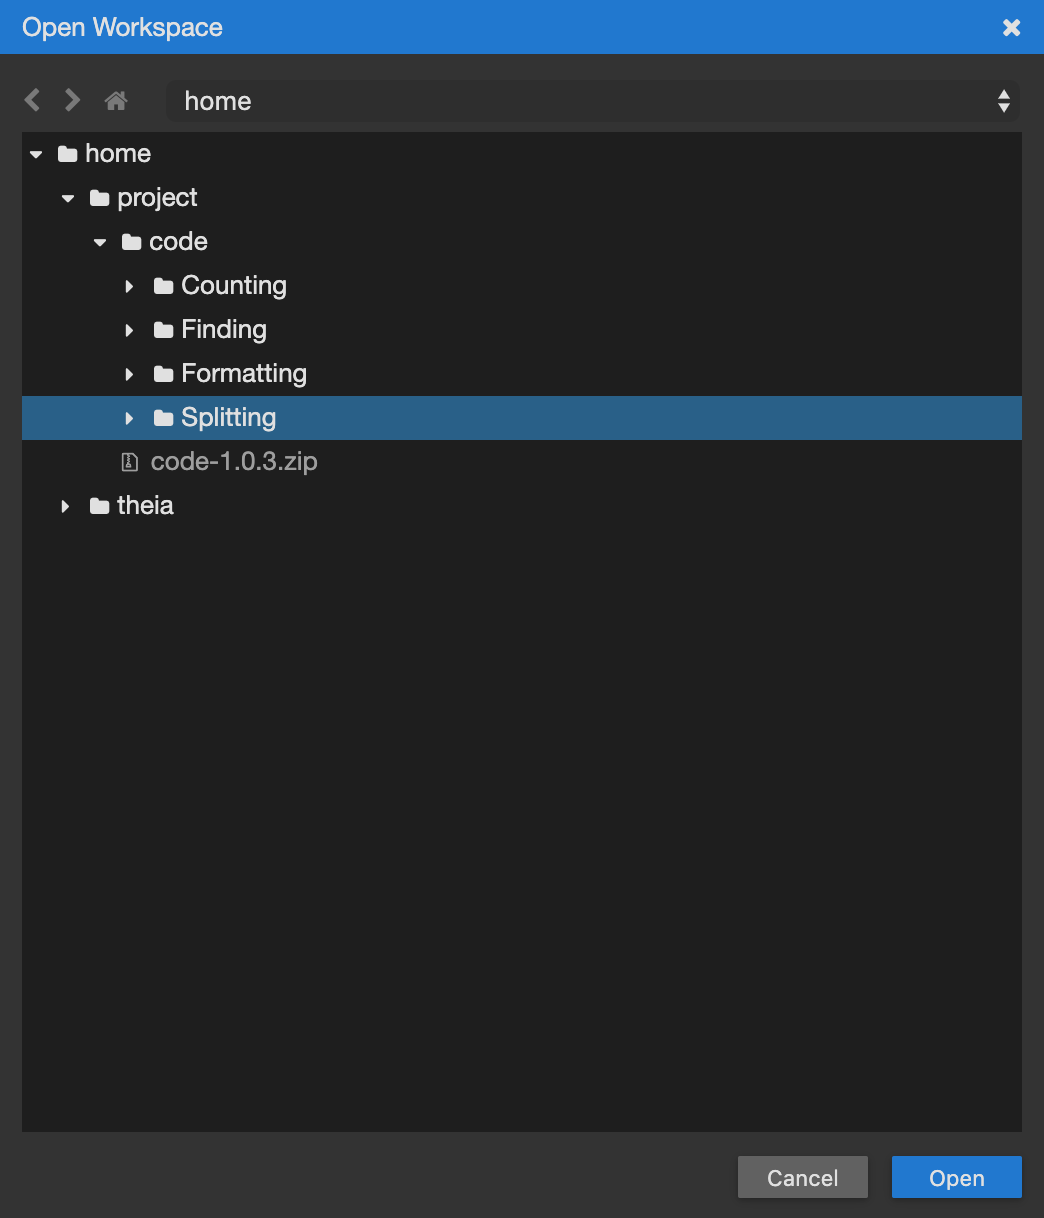The image size is (1044, 1218).
Task: Select the Splitting tree item label
Action: [228, 418]
